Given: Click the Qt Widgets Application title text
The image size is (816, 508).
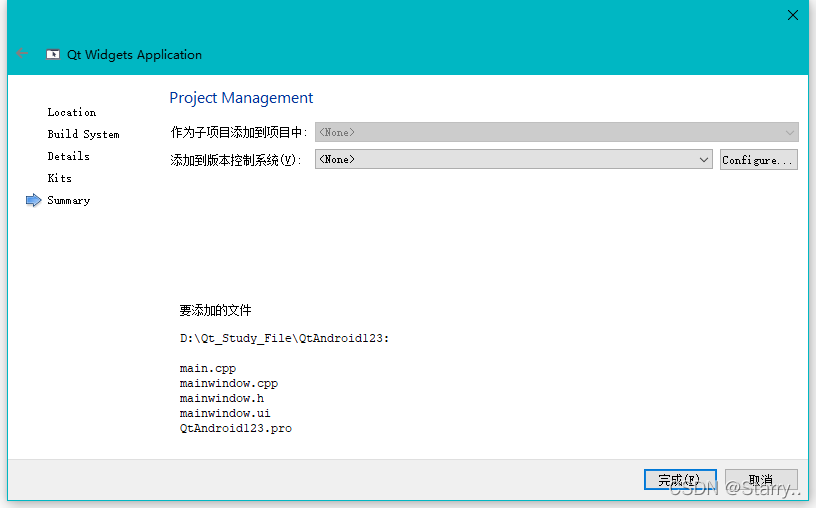Looking at the screenshot, I should point(134,55).
